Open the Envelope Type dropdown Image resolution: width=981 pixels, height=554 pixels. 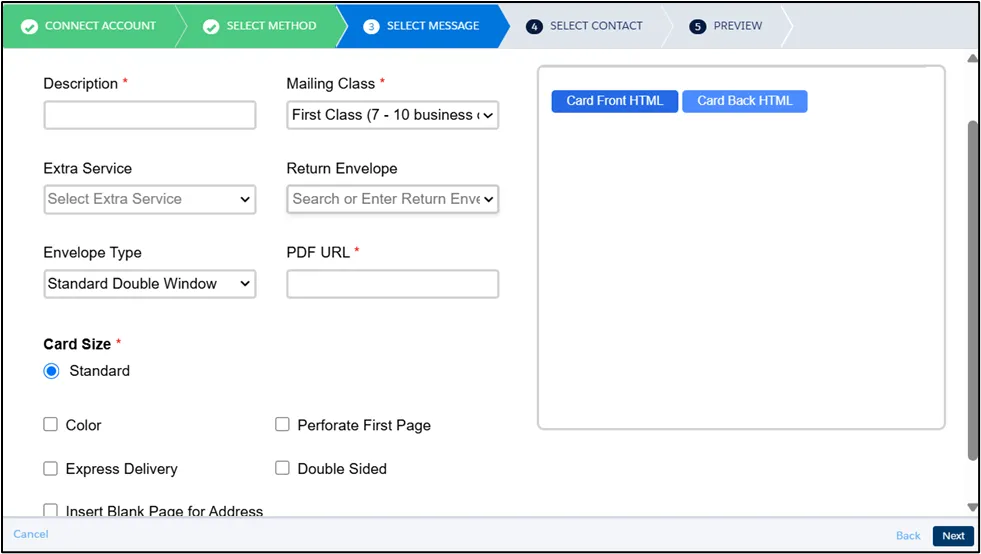149,284
